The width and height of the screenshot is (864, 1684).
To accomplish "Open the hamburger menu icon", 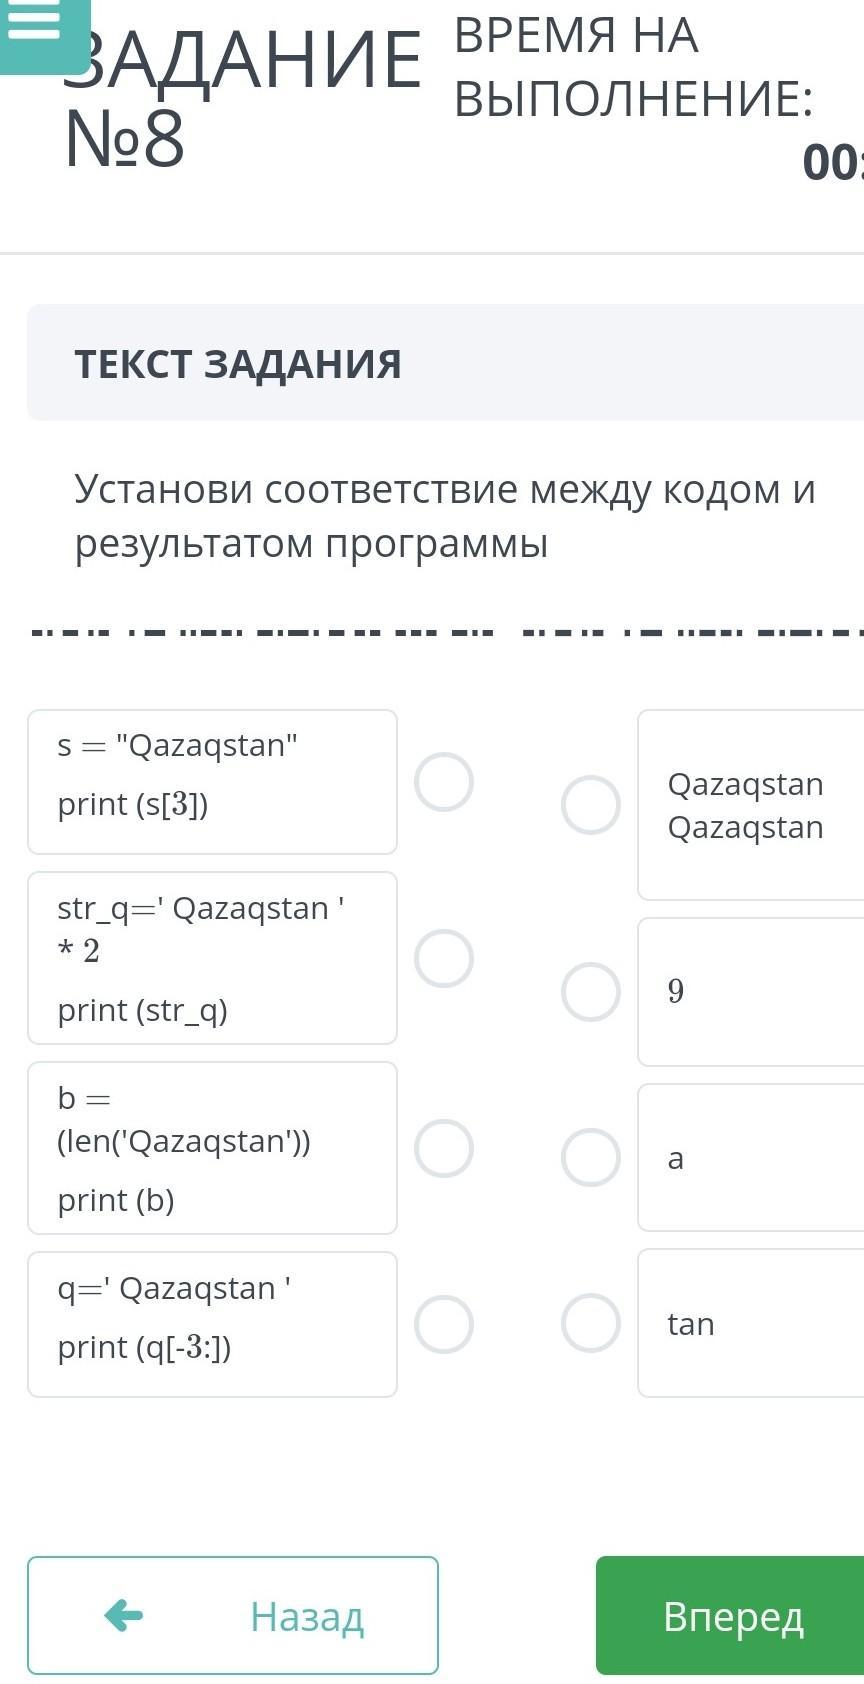I will (34, 26).
